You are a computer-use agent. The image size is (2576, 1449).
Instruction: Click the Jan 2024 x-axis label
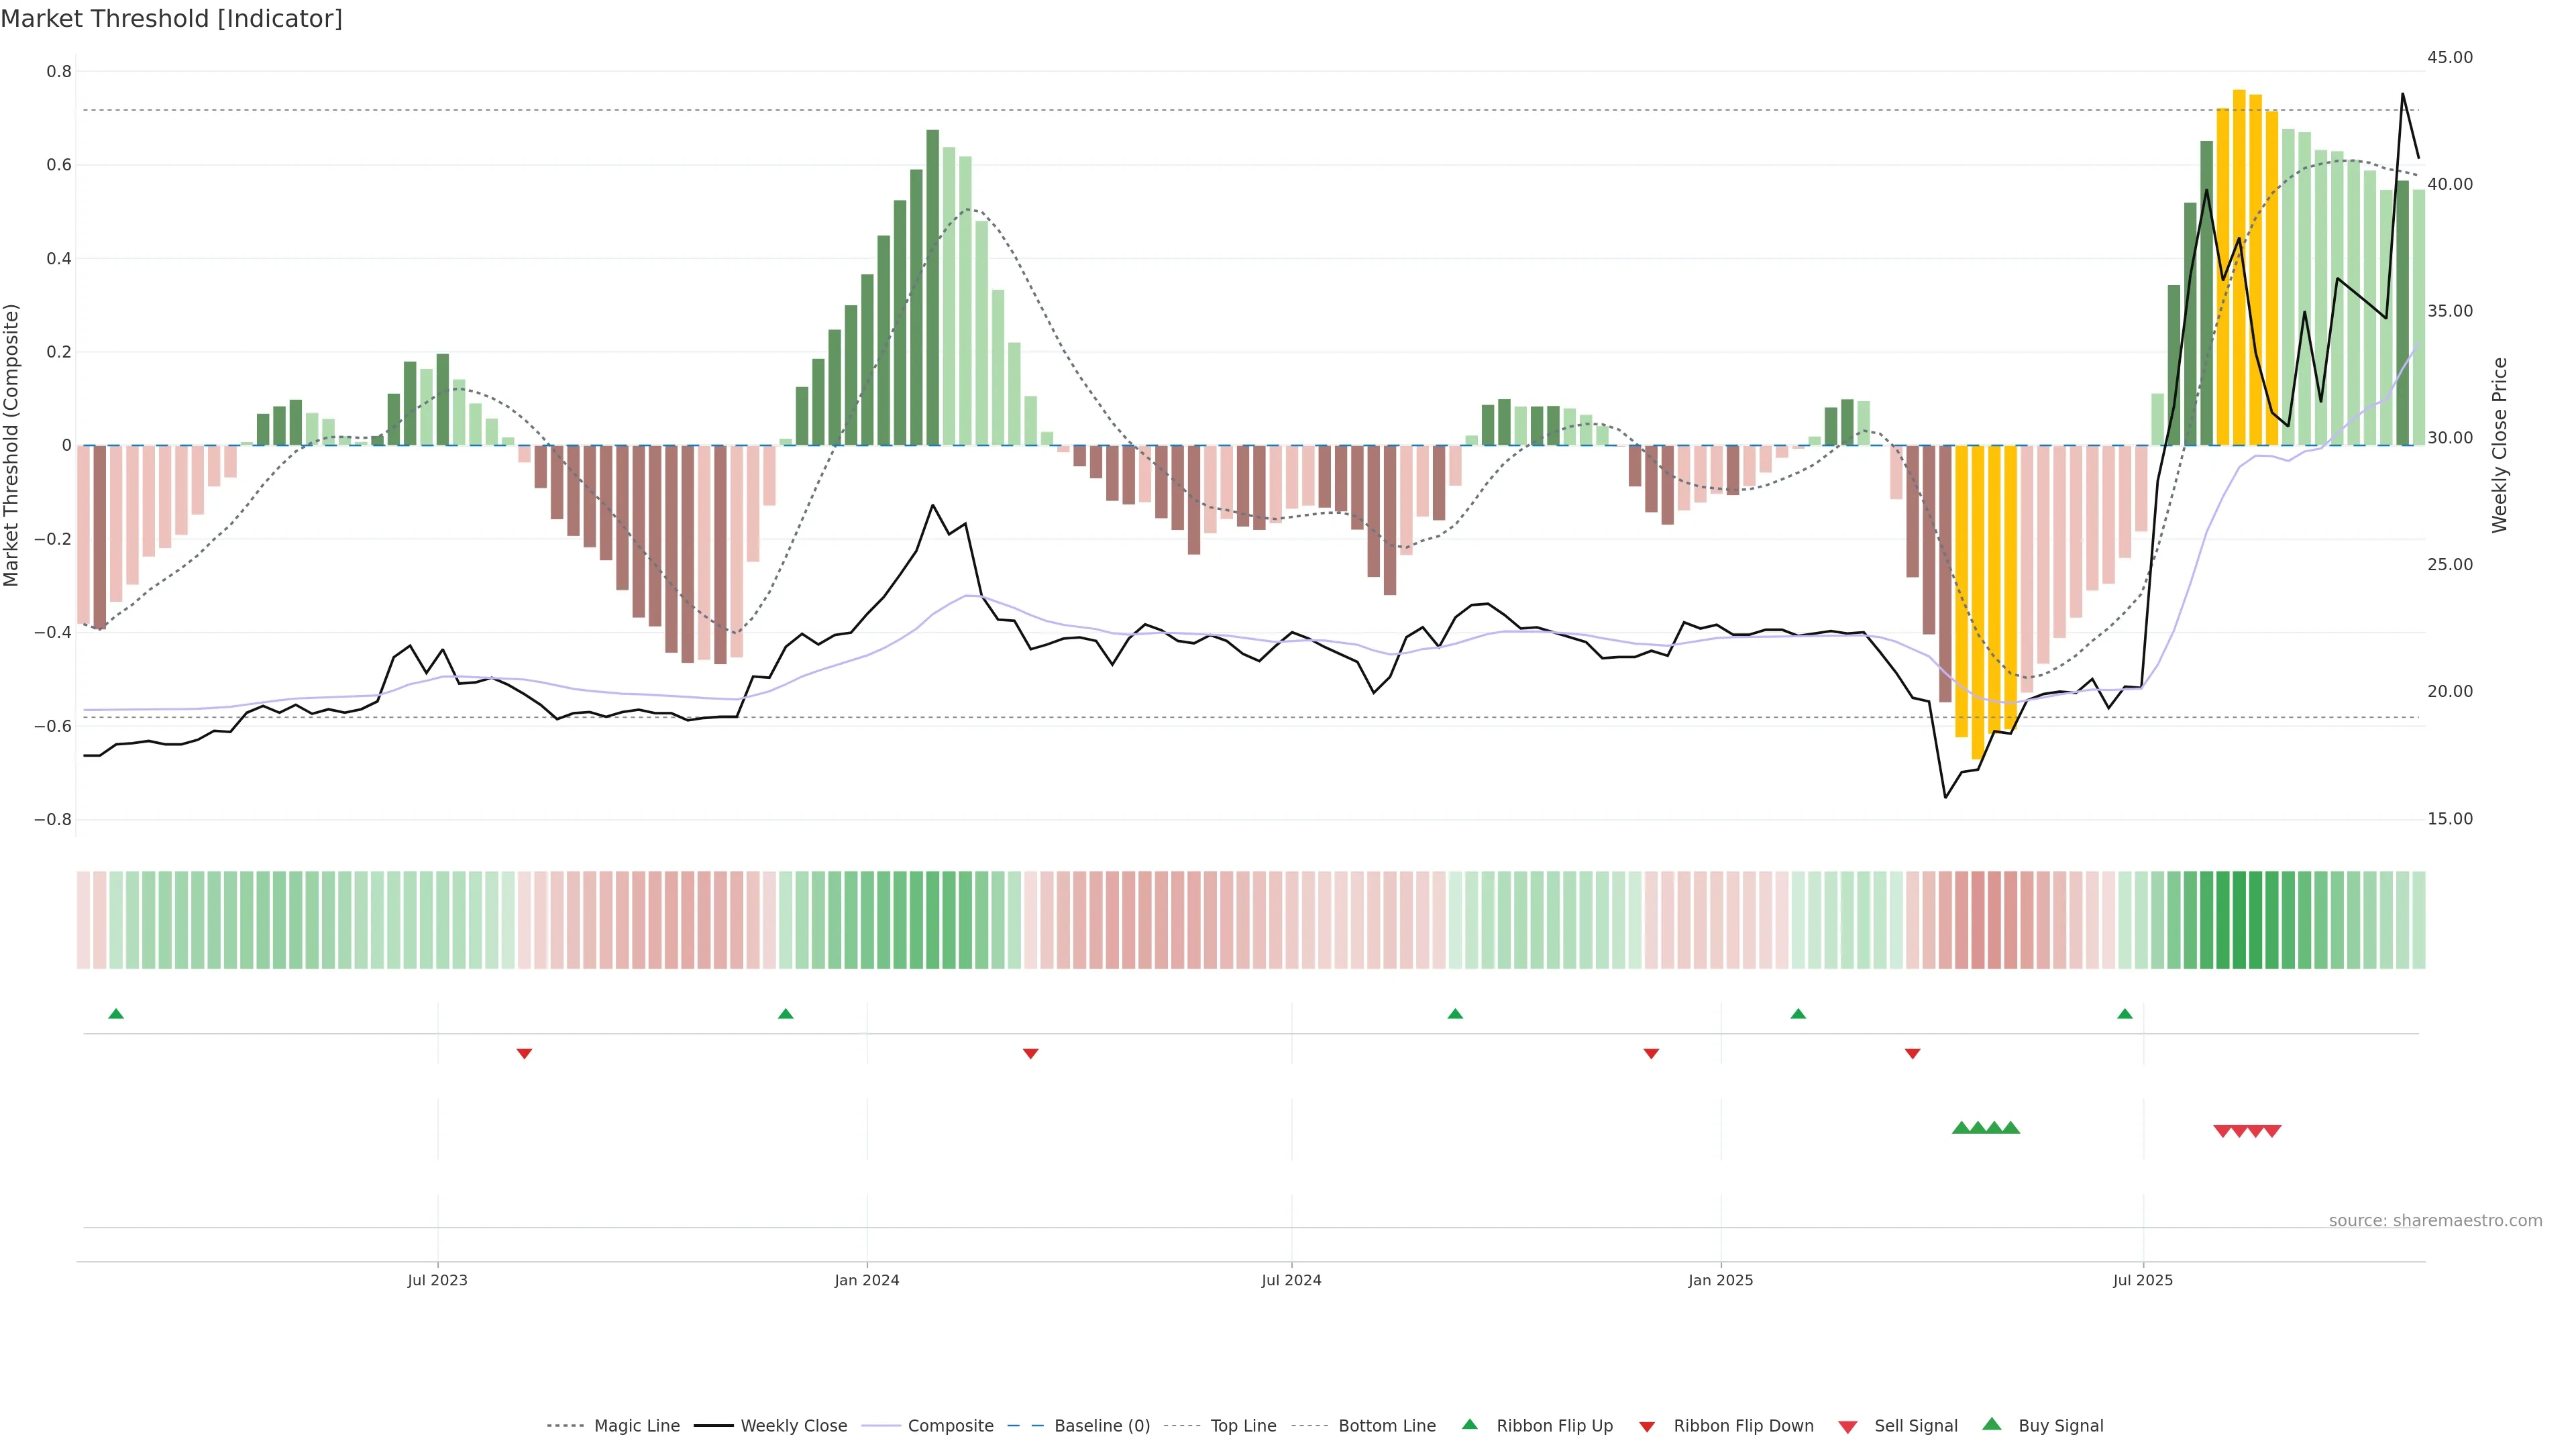pos(866,1280)
